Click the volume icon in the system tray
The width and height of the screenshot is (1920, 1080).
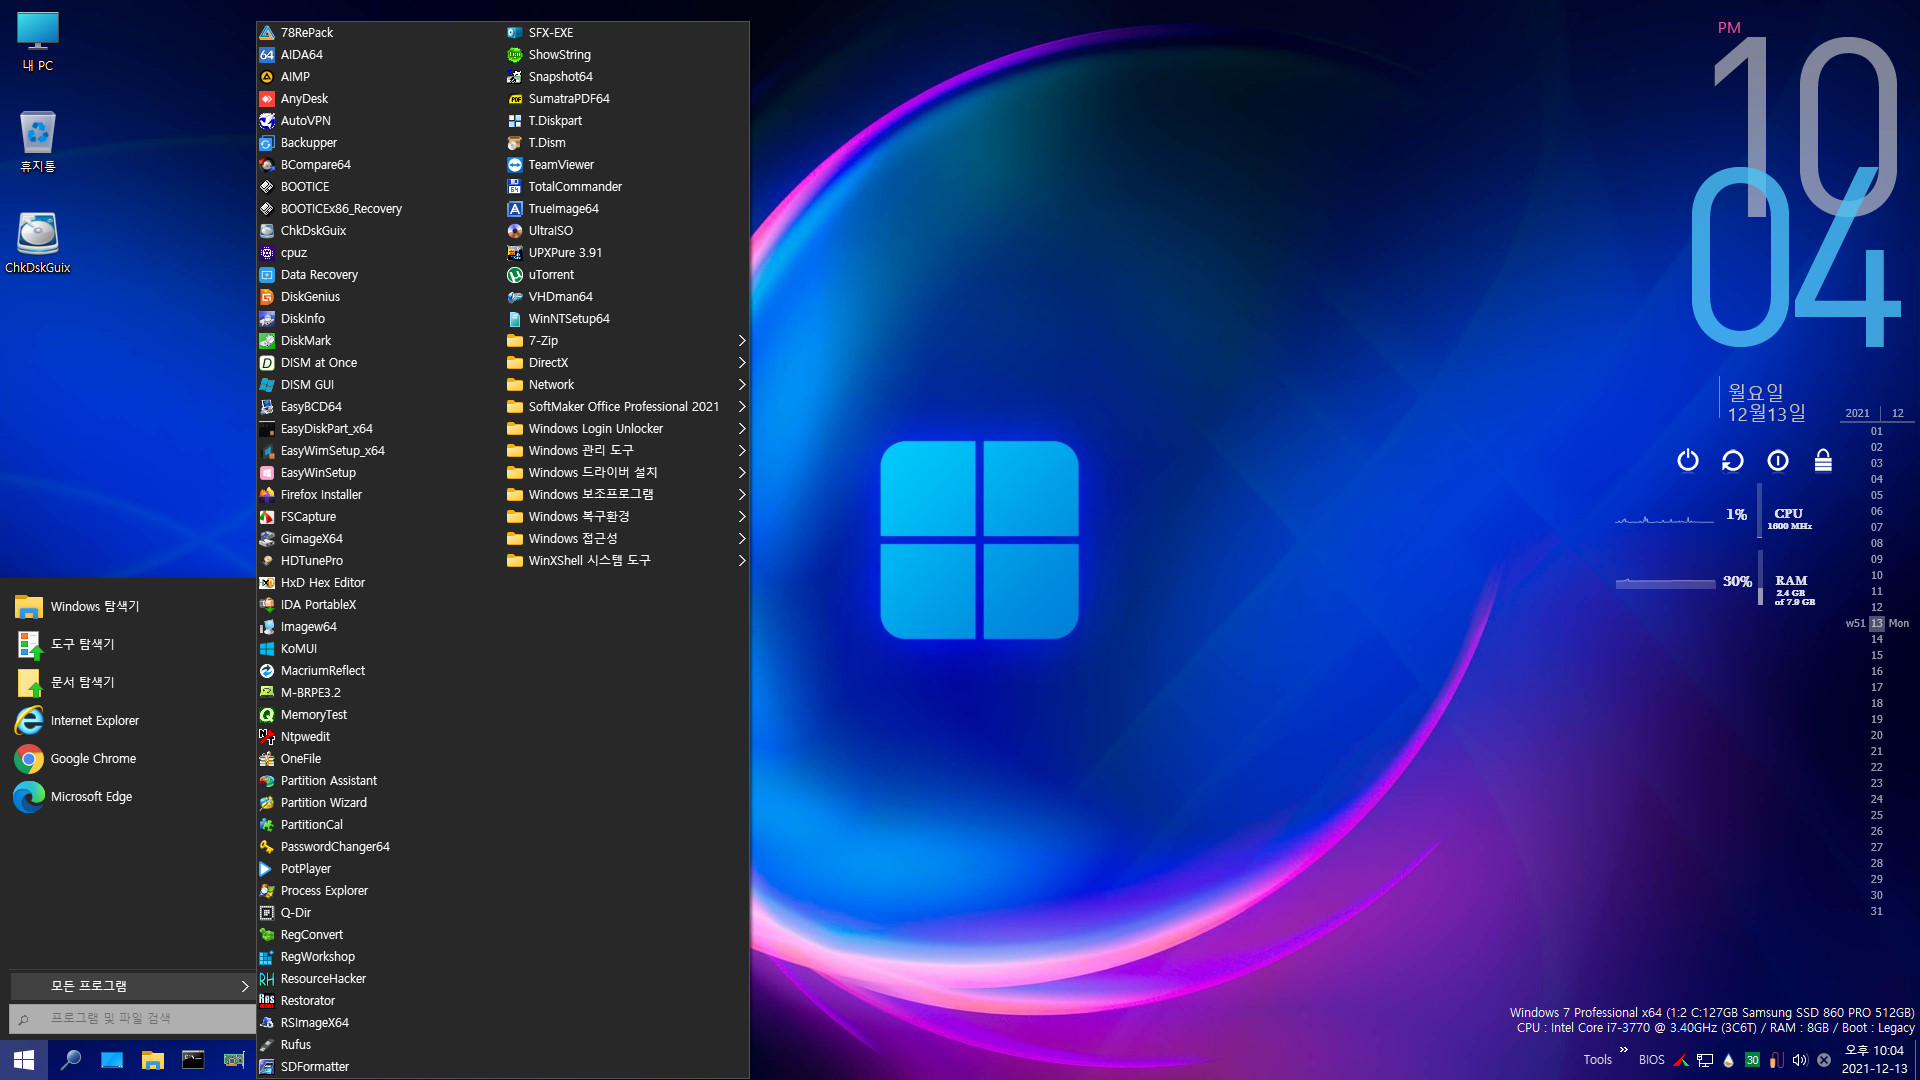coord(1800,1060)
